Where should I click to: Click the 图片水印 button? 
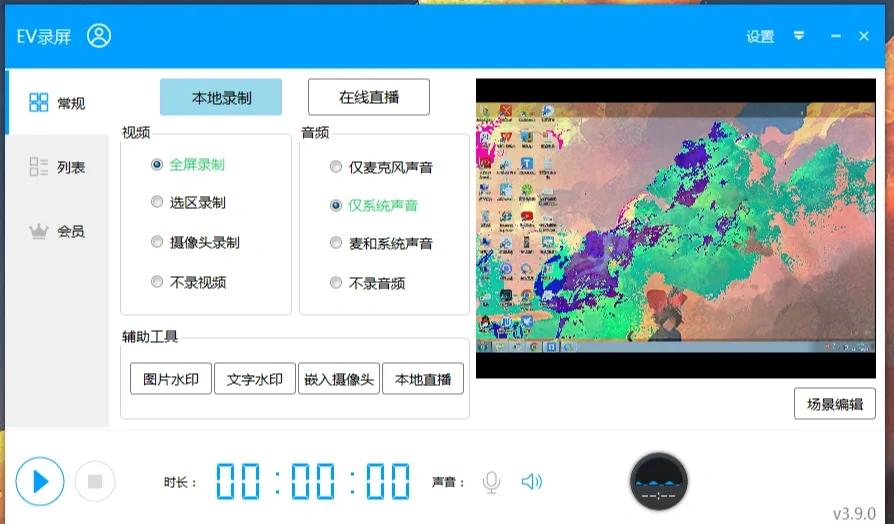(171, 379)
